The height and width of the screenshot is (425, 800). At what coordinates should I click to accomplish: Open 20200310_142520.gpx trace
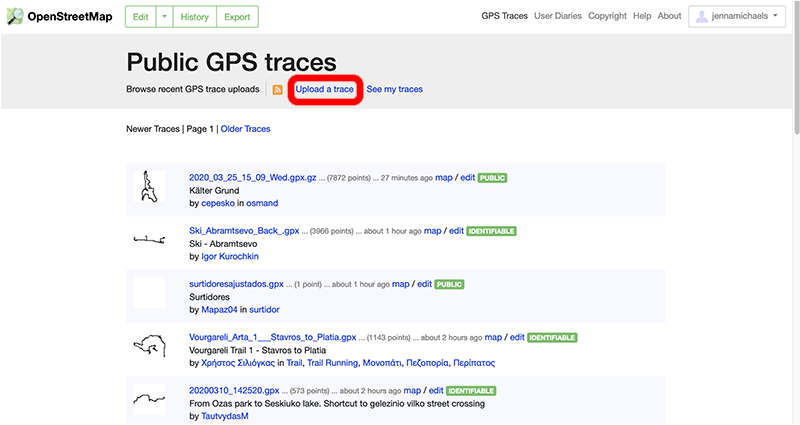[x=234, y=390]
